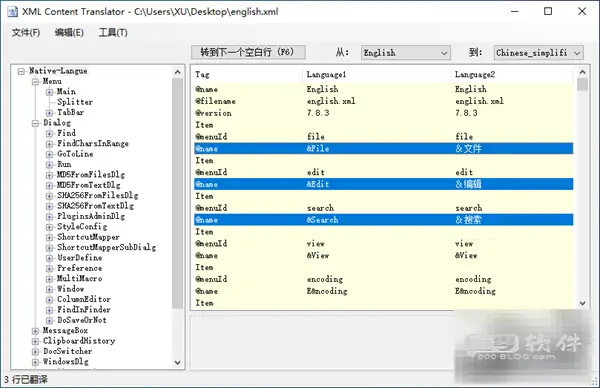Open the 编辑(E) menu

(69, 33)
